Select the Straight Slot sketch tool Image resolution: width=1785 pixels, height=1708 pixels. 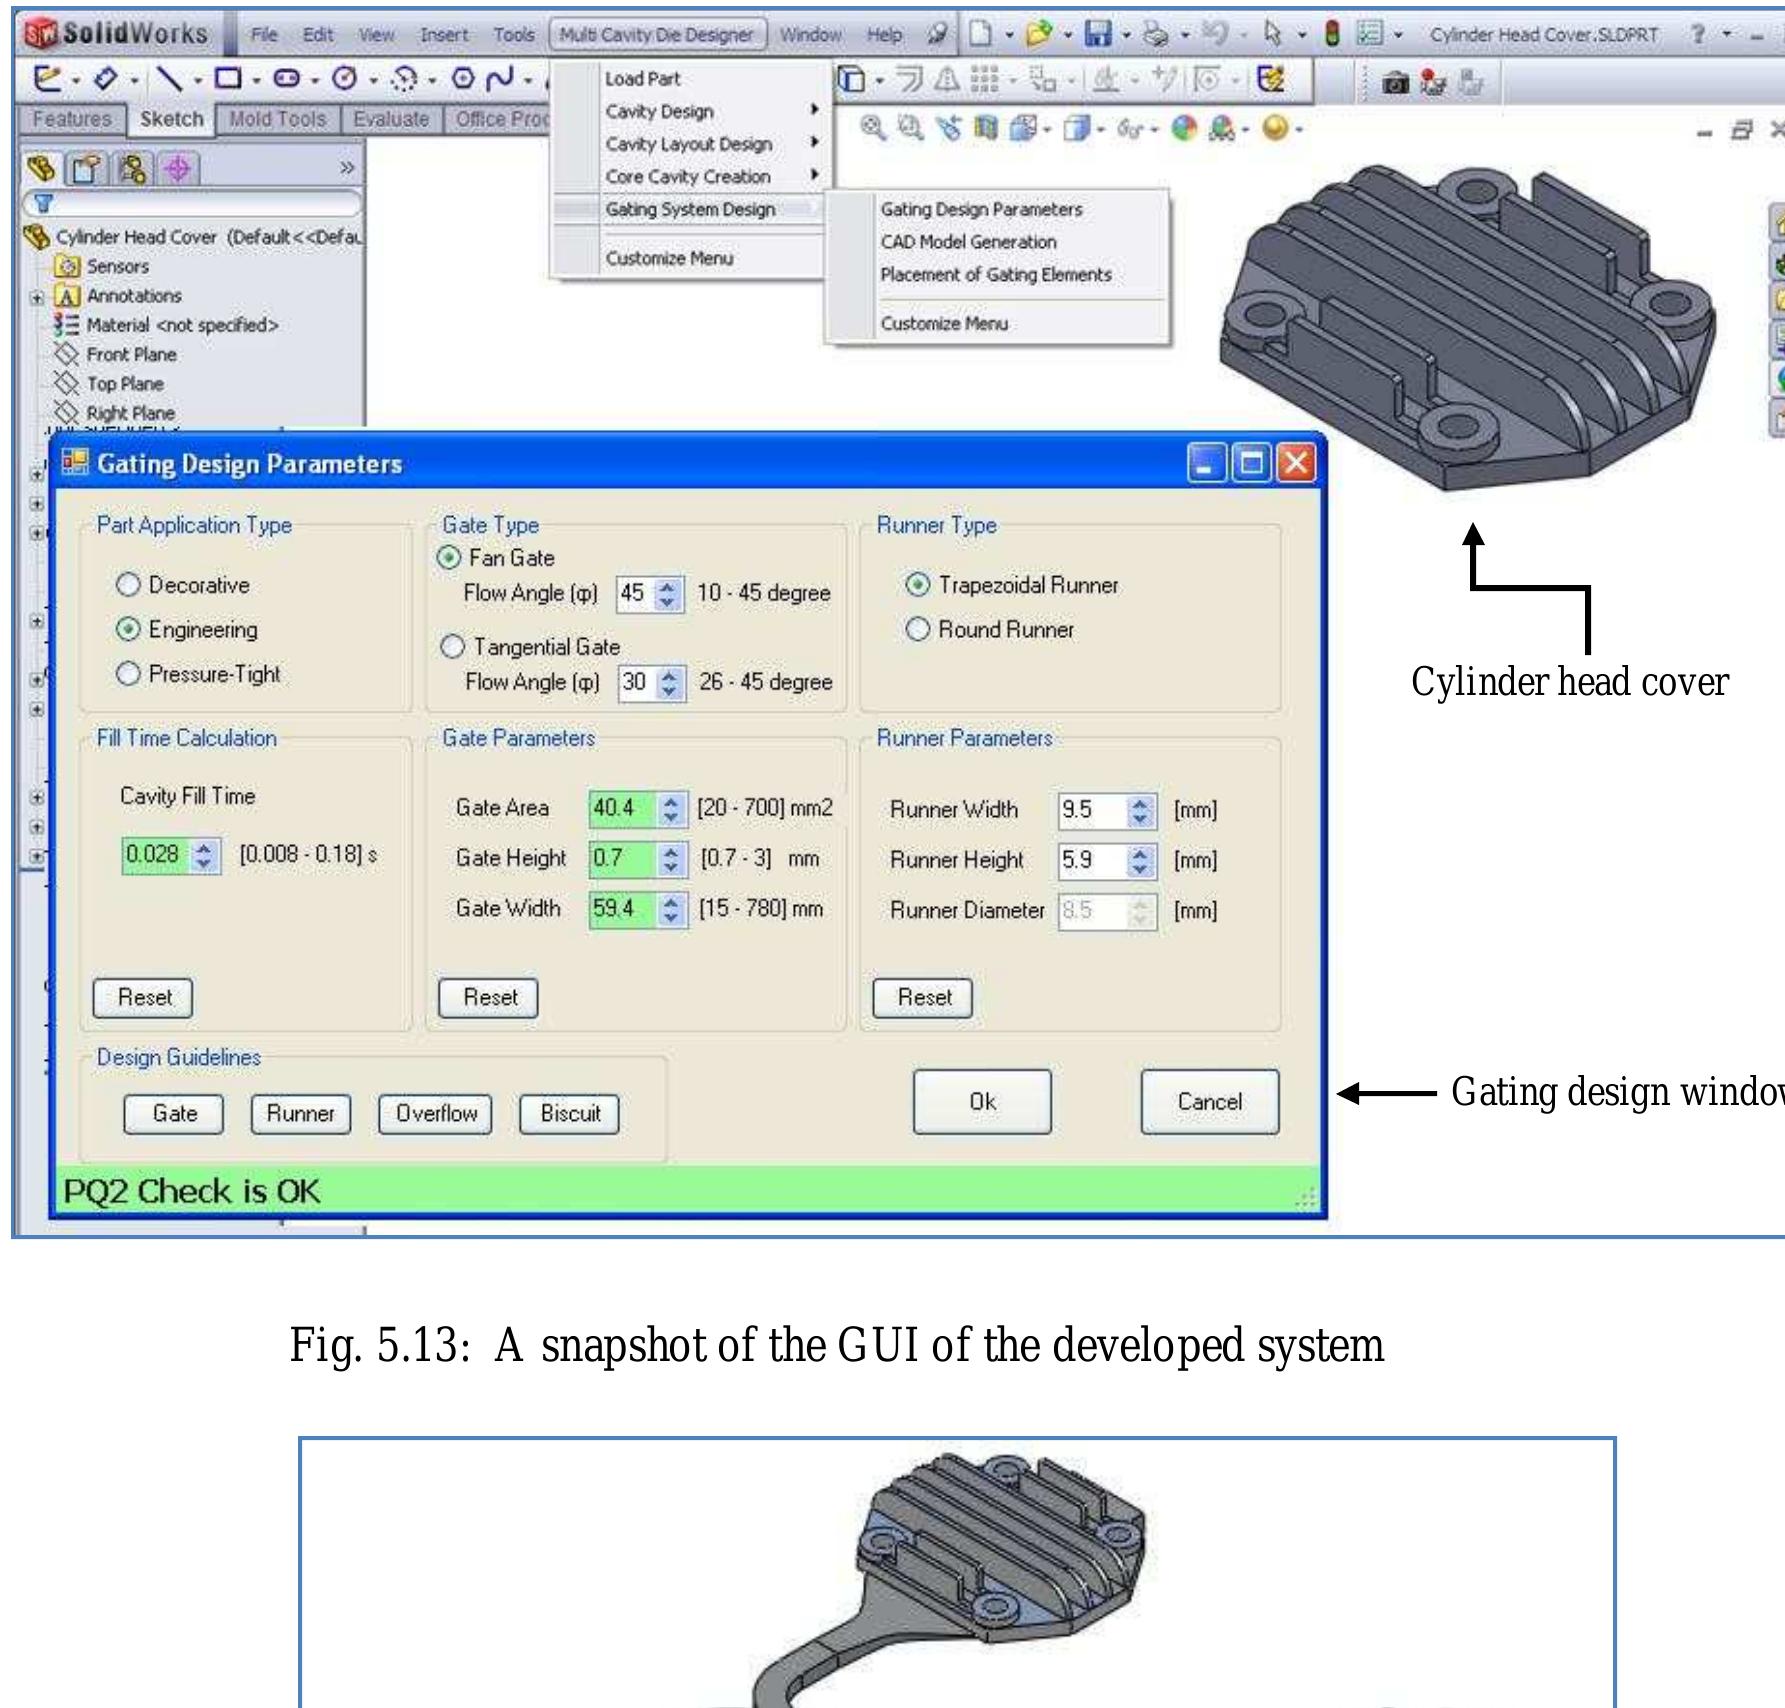point(286,77)
